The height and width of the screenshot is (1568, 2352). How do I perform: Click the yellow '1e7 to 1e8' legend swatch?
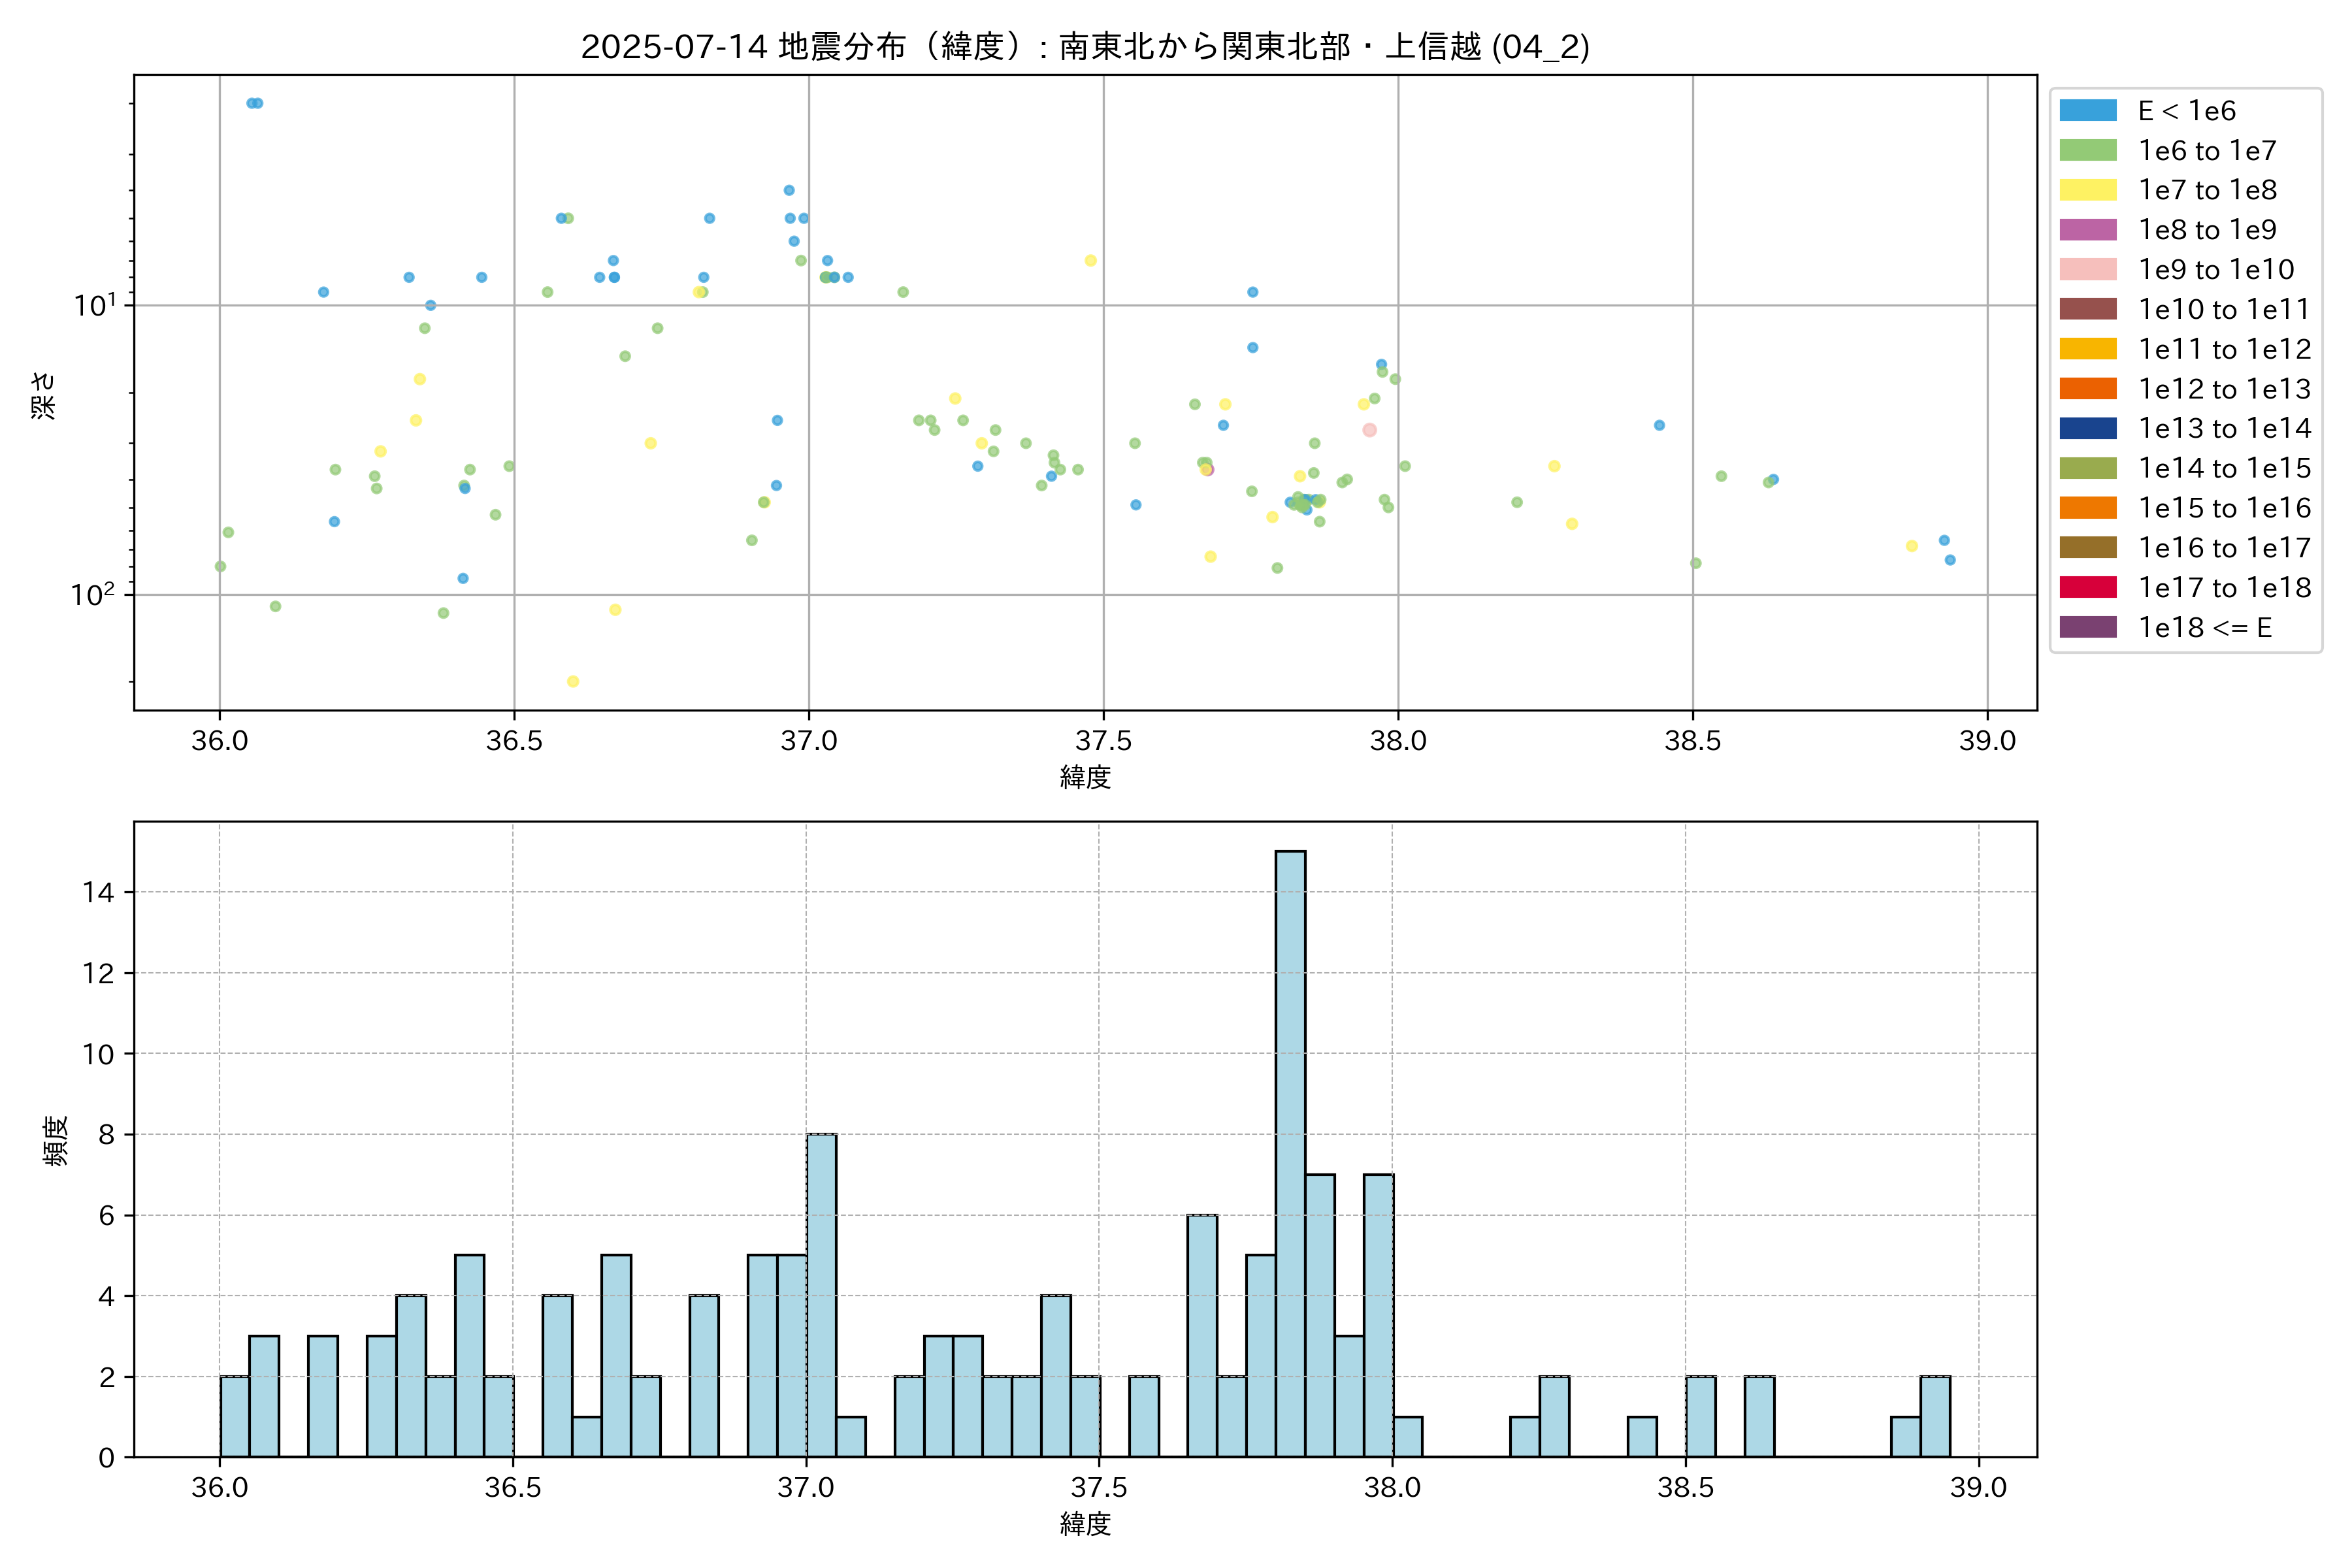pos(2087,190)
